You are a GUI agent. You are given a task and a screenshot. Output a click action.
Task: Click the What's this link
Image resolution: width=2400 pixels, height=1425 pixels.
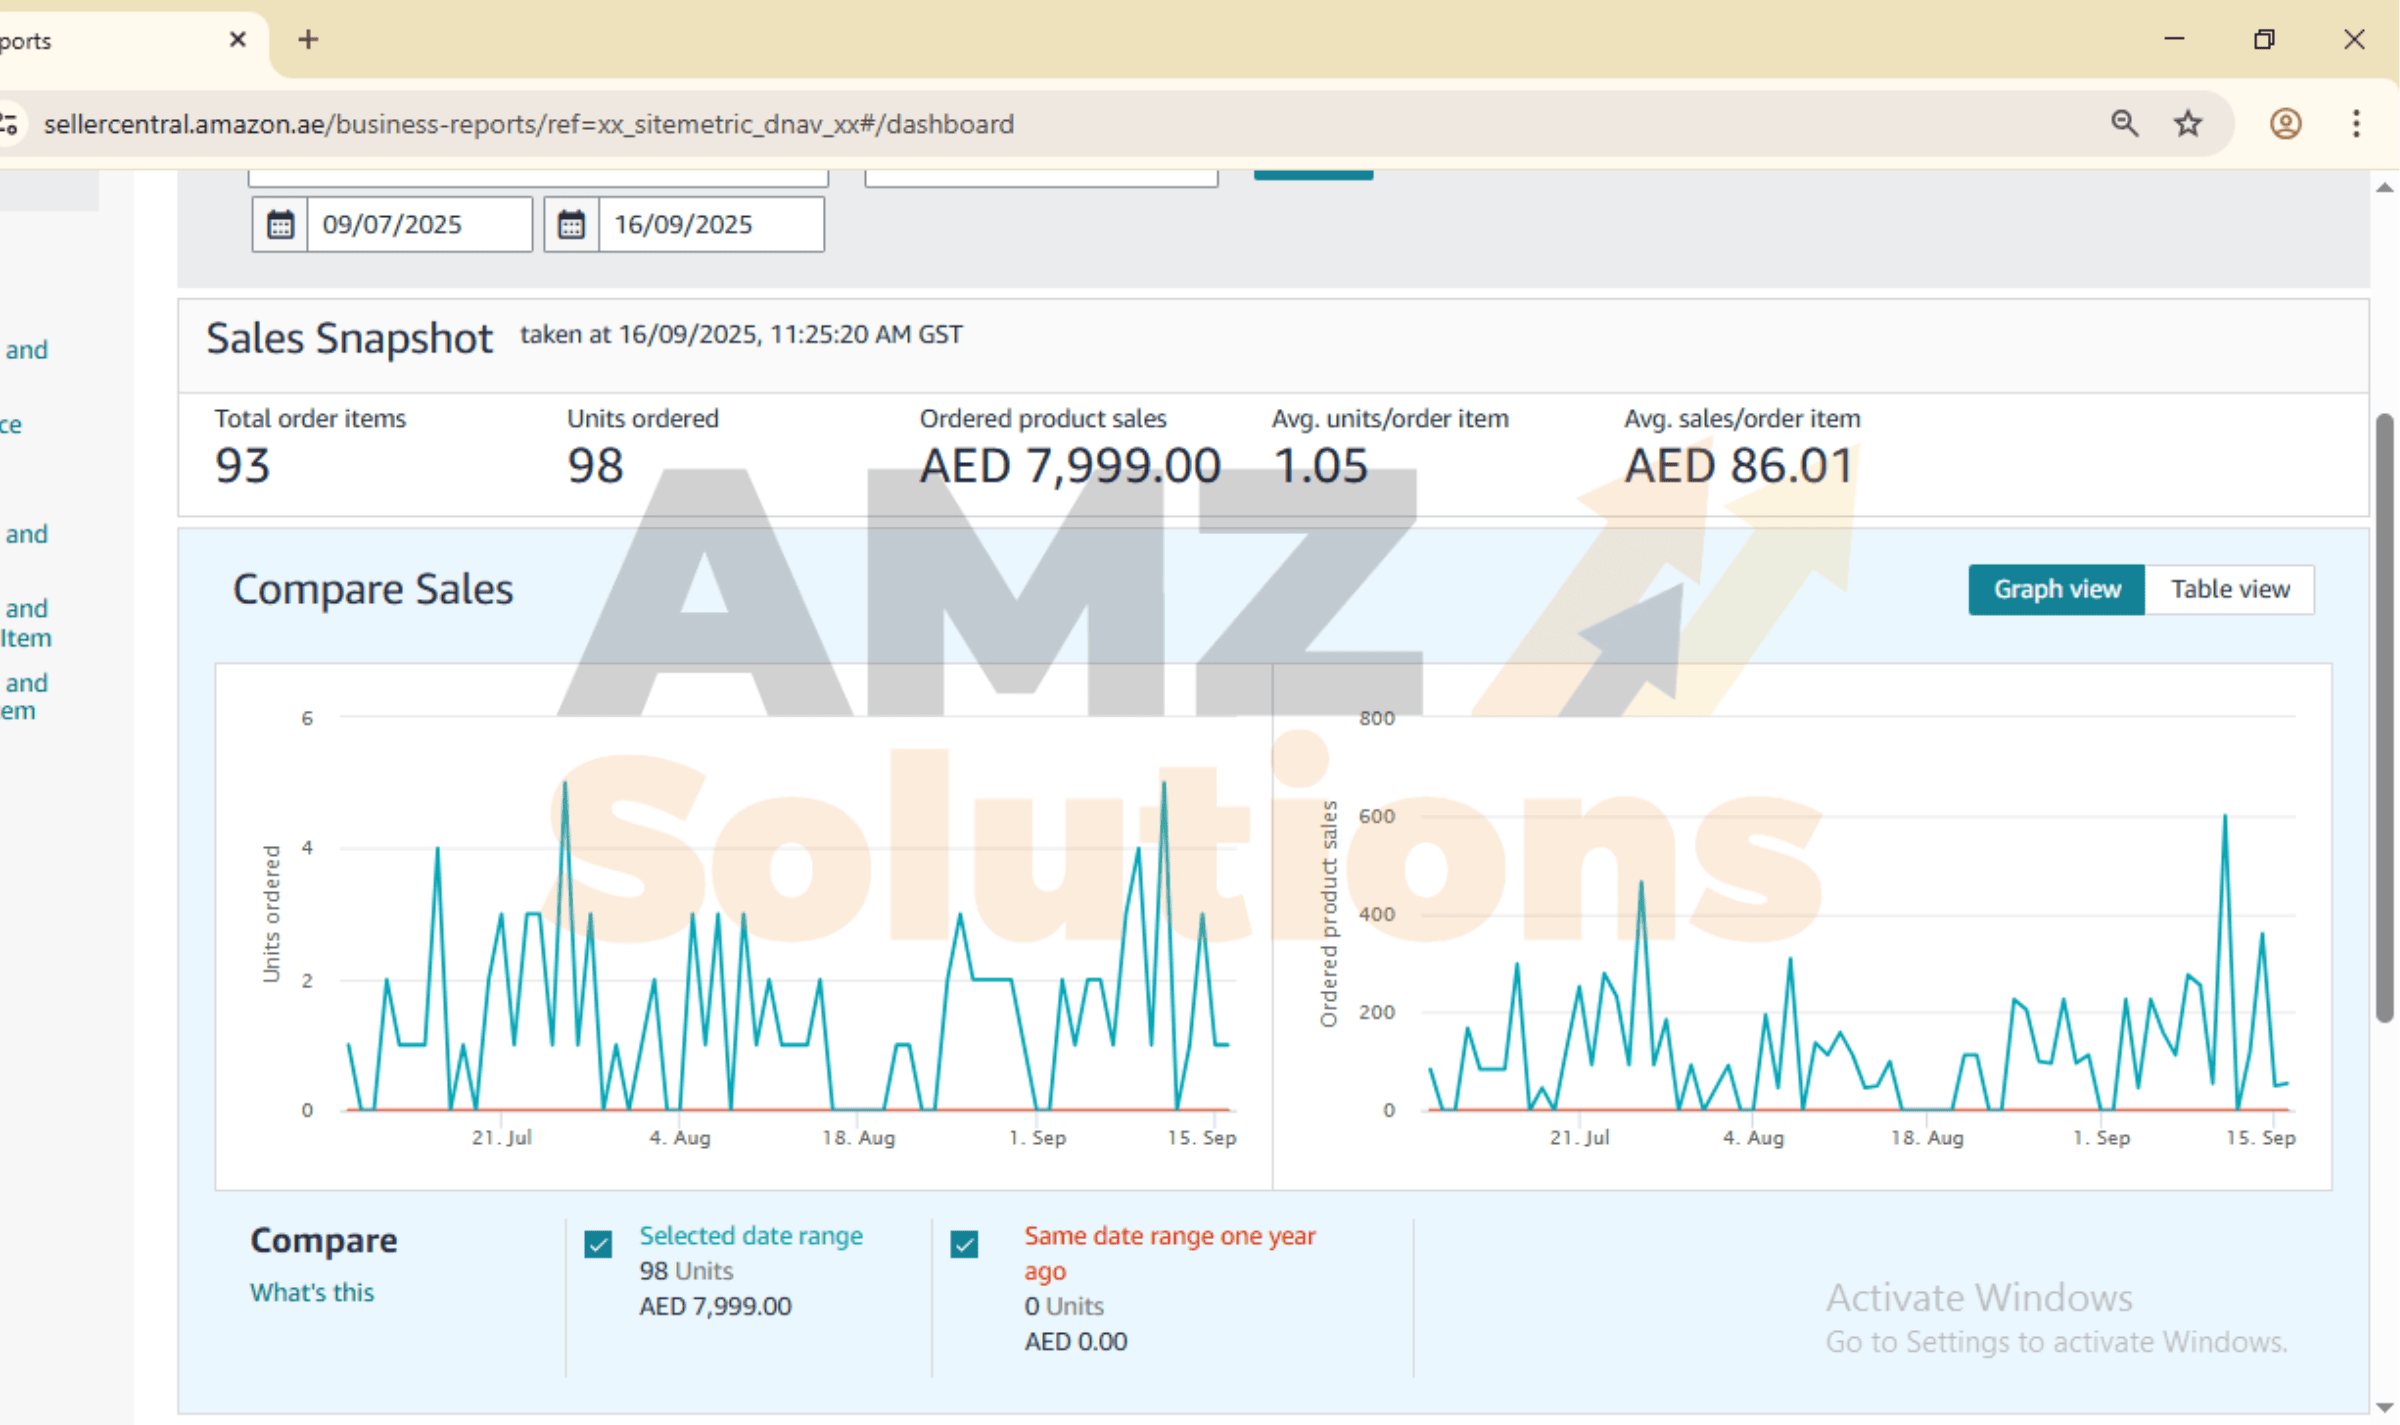pyautogui.click(x=311, y=1292)
